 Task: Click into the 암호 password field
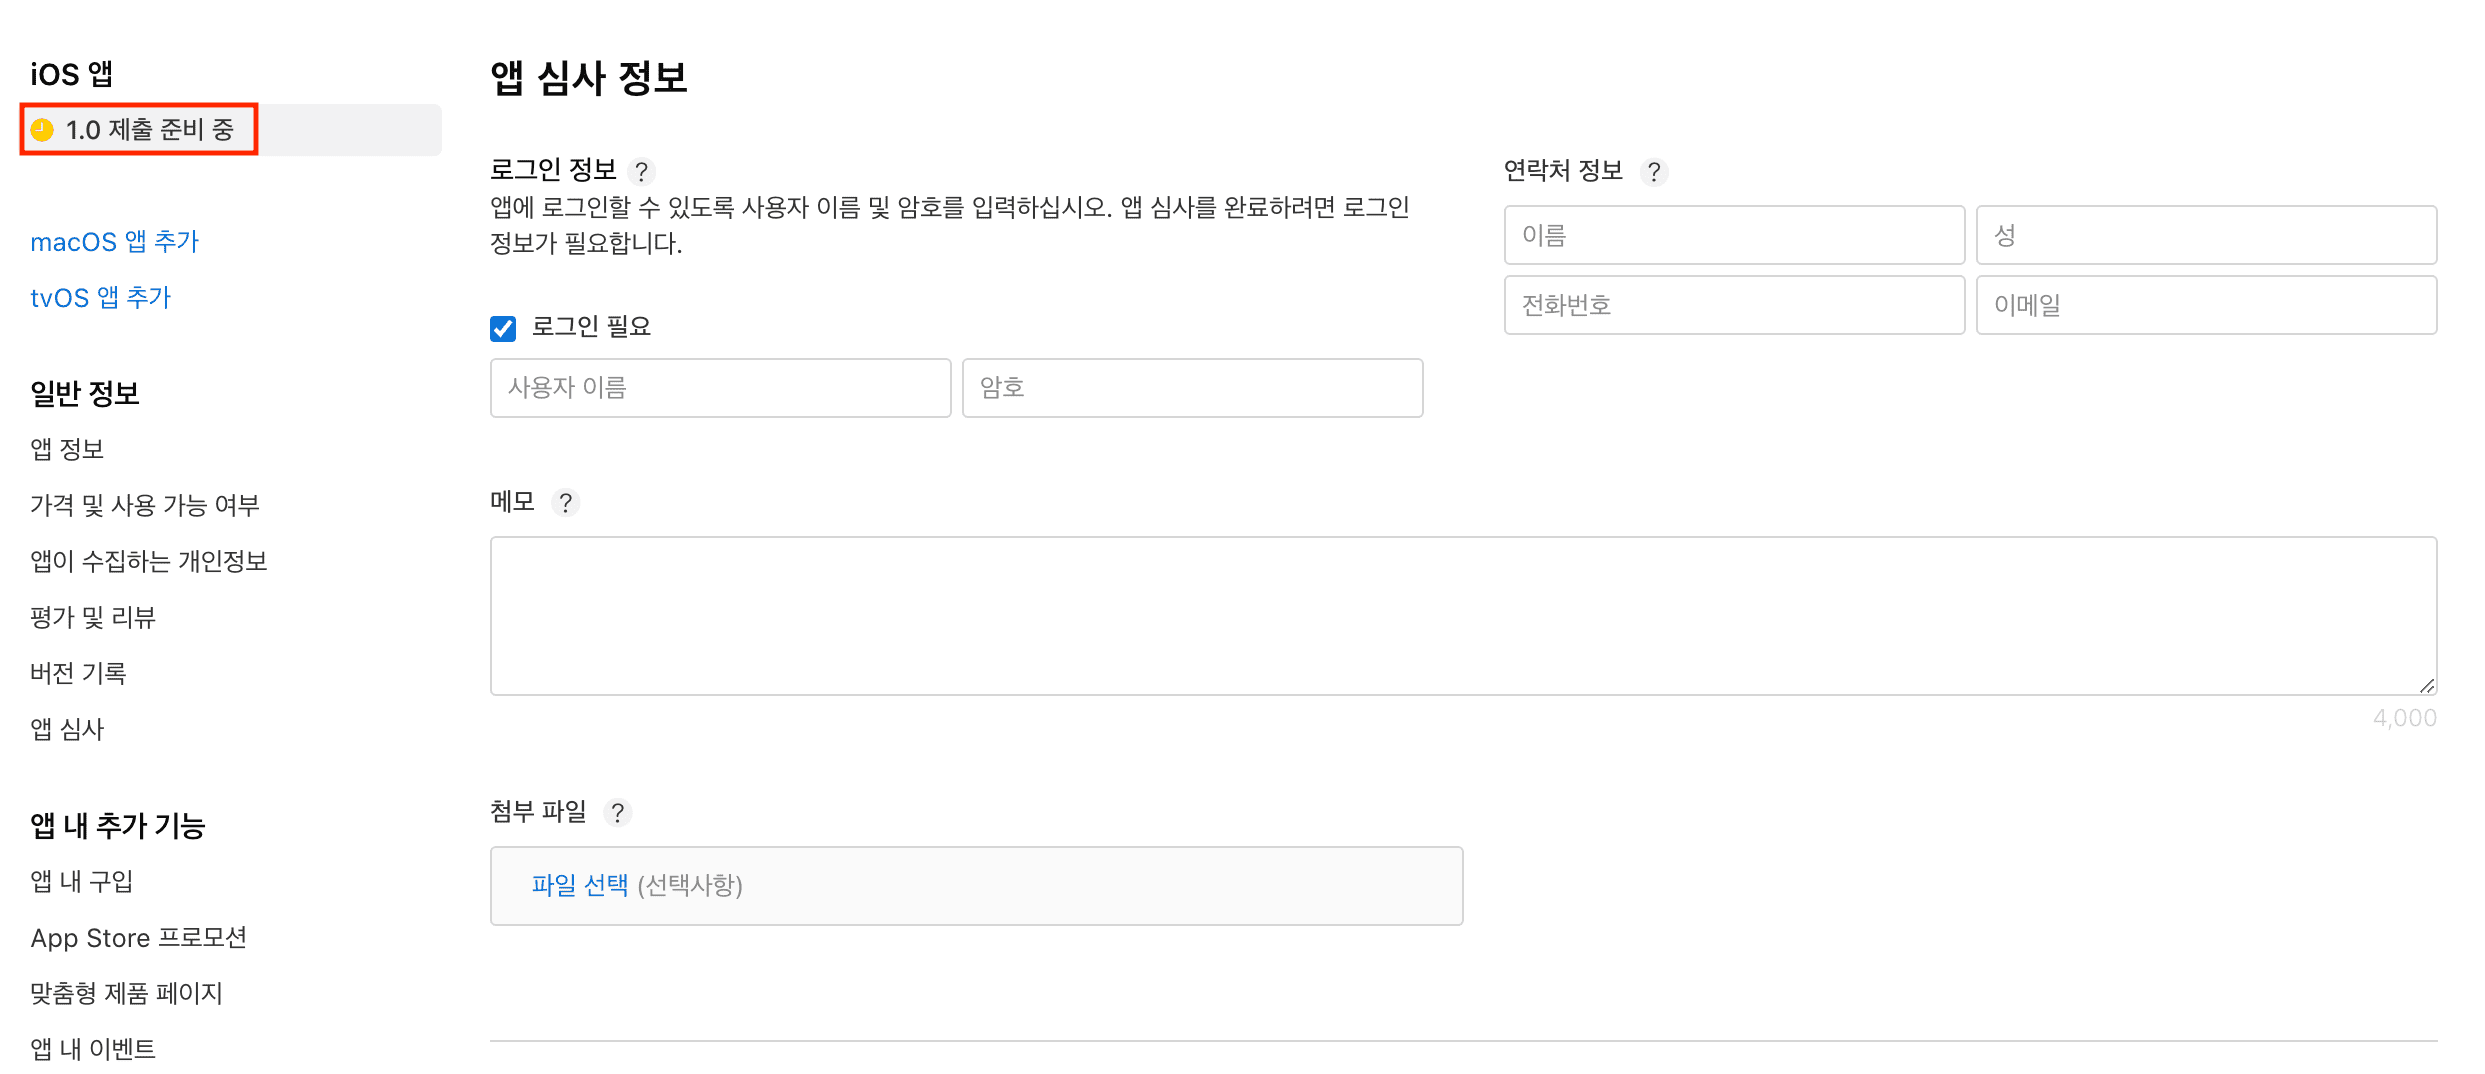tap(1192, 388)
